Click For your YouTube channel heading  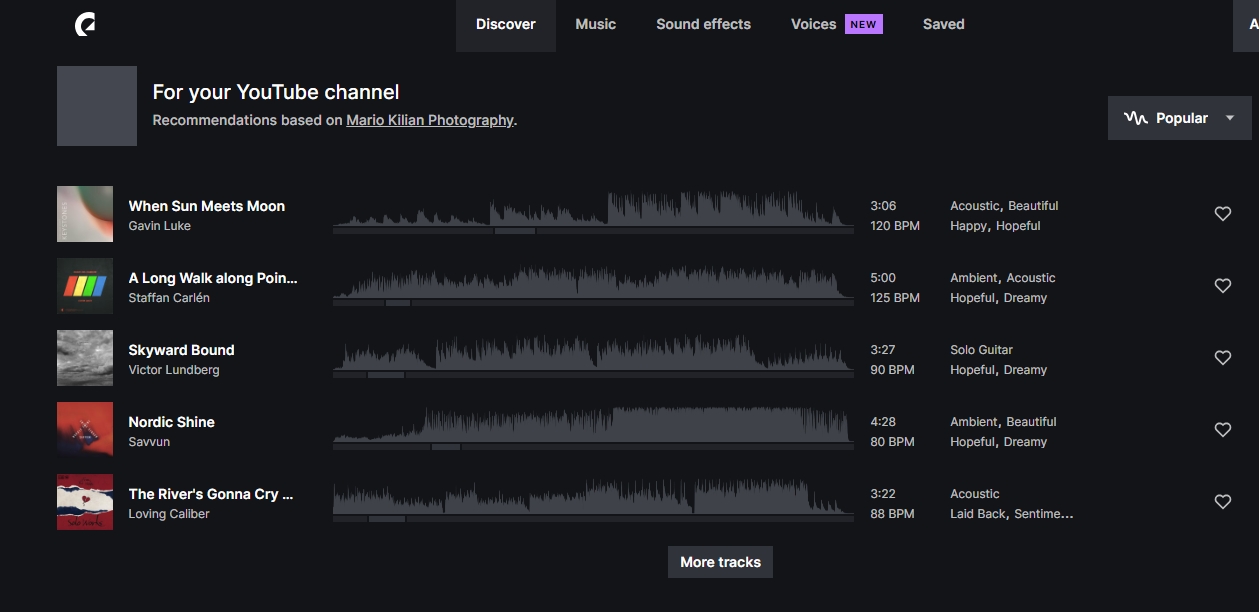coord(276,92)
